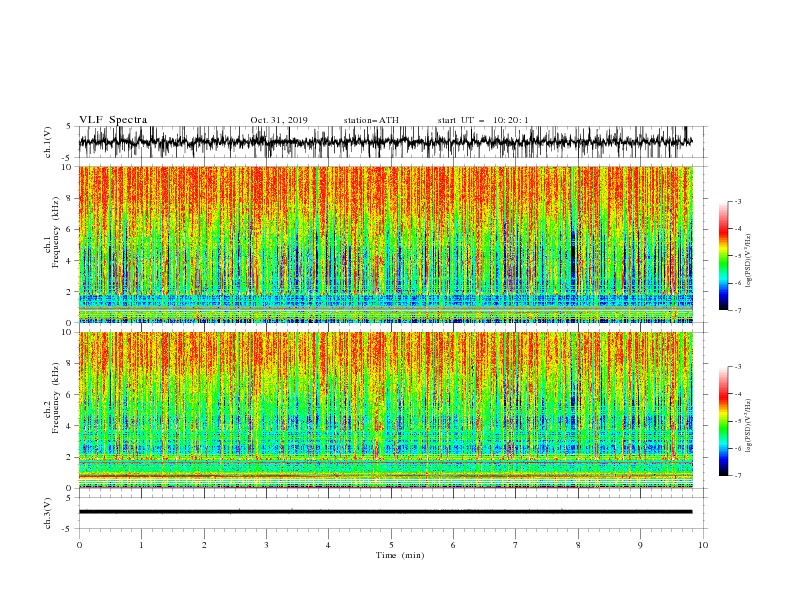
Task: Click time axis tick label '2'
Action: click(x=204, y=545)
